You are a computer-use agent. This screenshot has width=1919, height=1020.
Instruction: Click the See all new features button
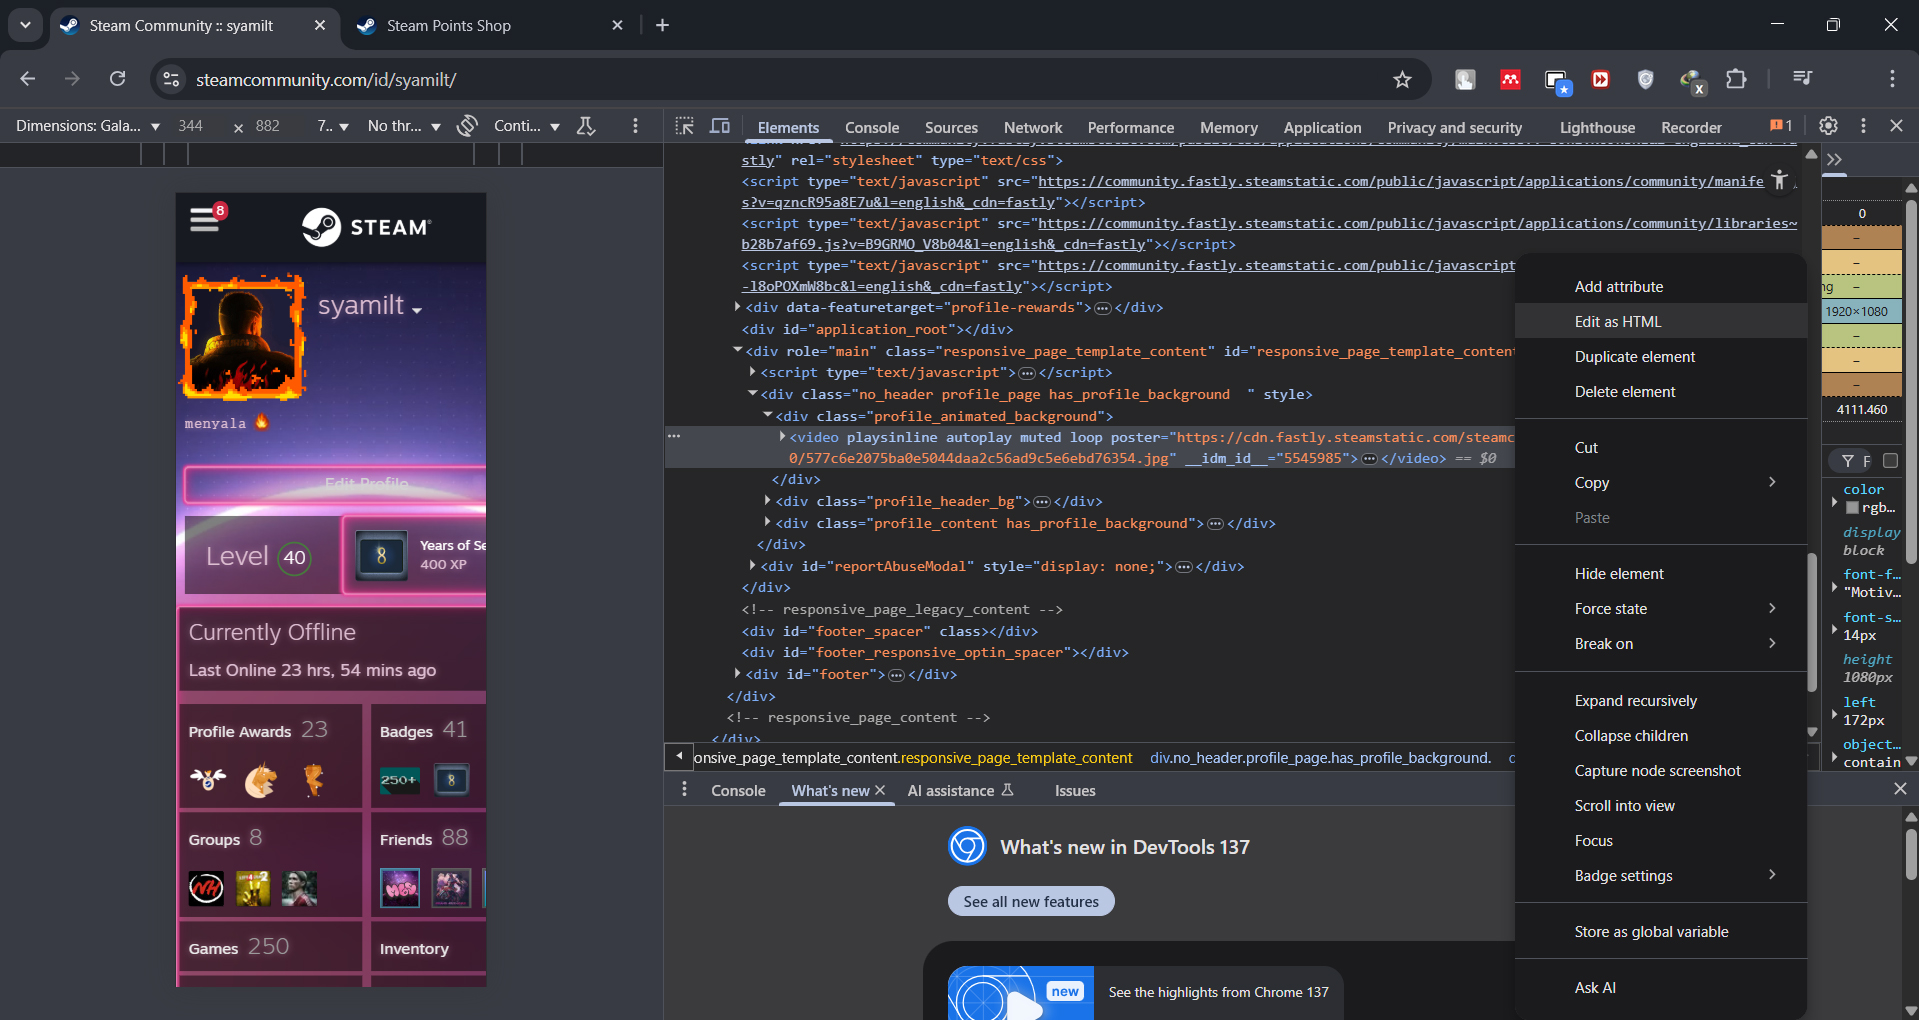[x=1031, y=901]
